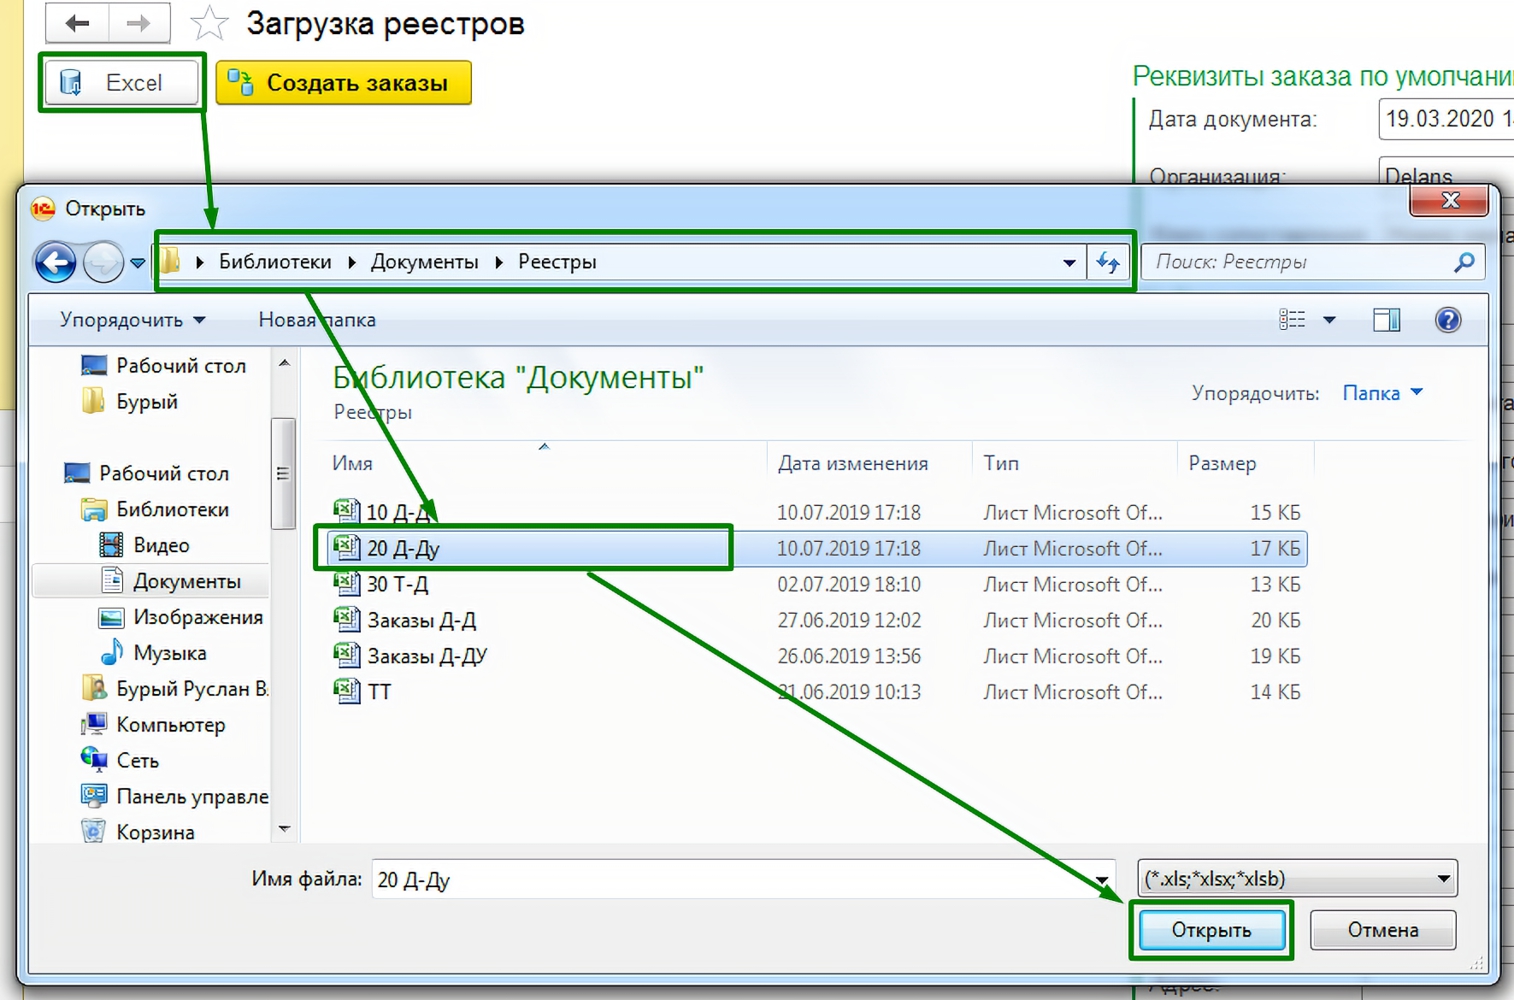Viewport: 1514px width, 1000px height.
Task: Click the Excel icon of Заказы Д-Д
Action: click(x=346, y=620)
